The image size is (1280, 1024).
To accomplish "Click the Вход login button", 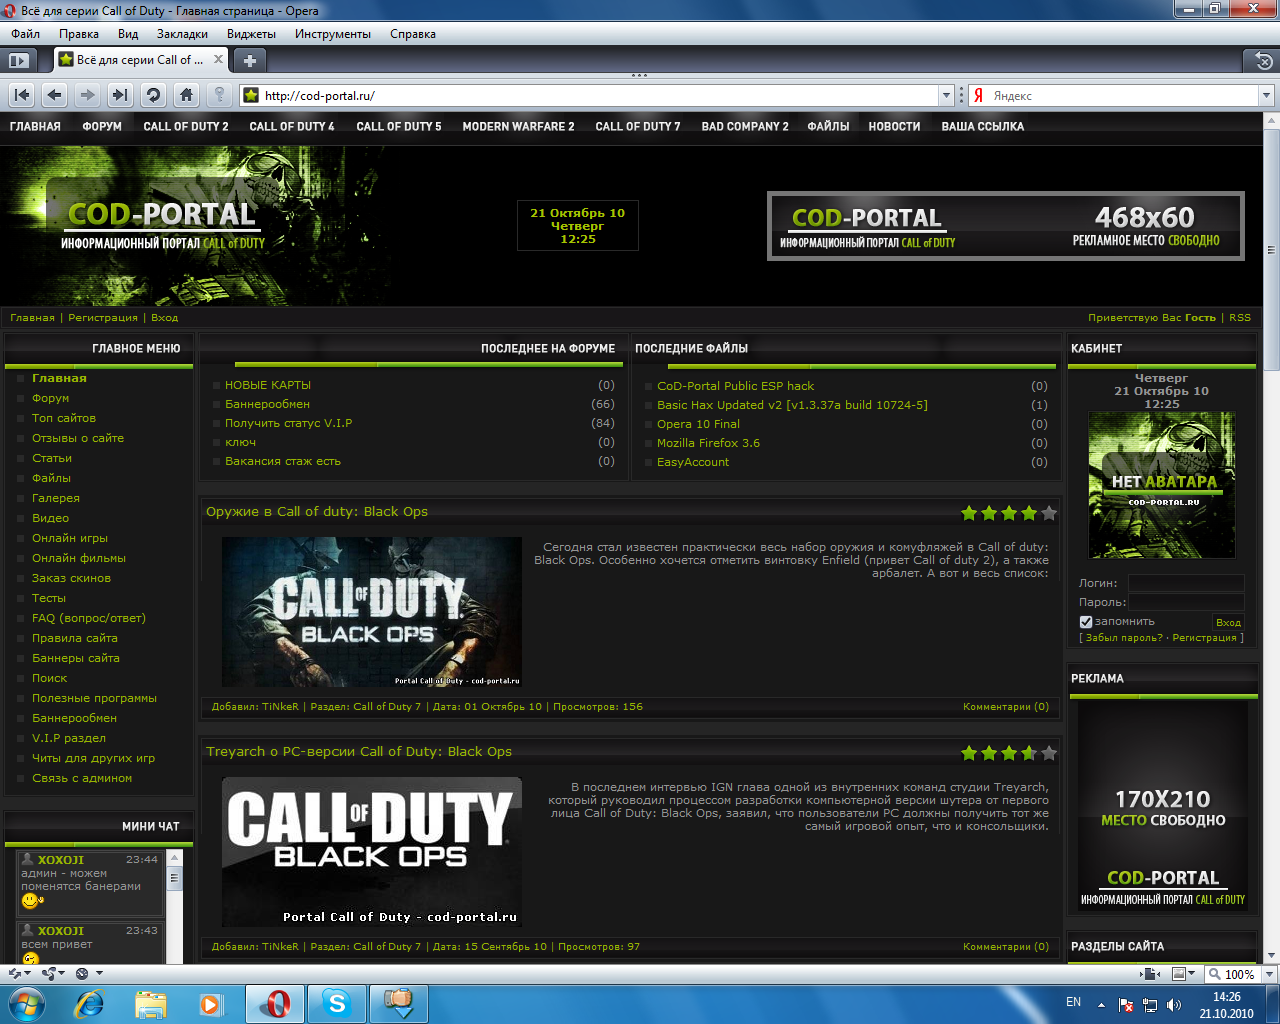I will coord(1228,622).
